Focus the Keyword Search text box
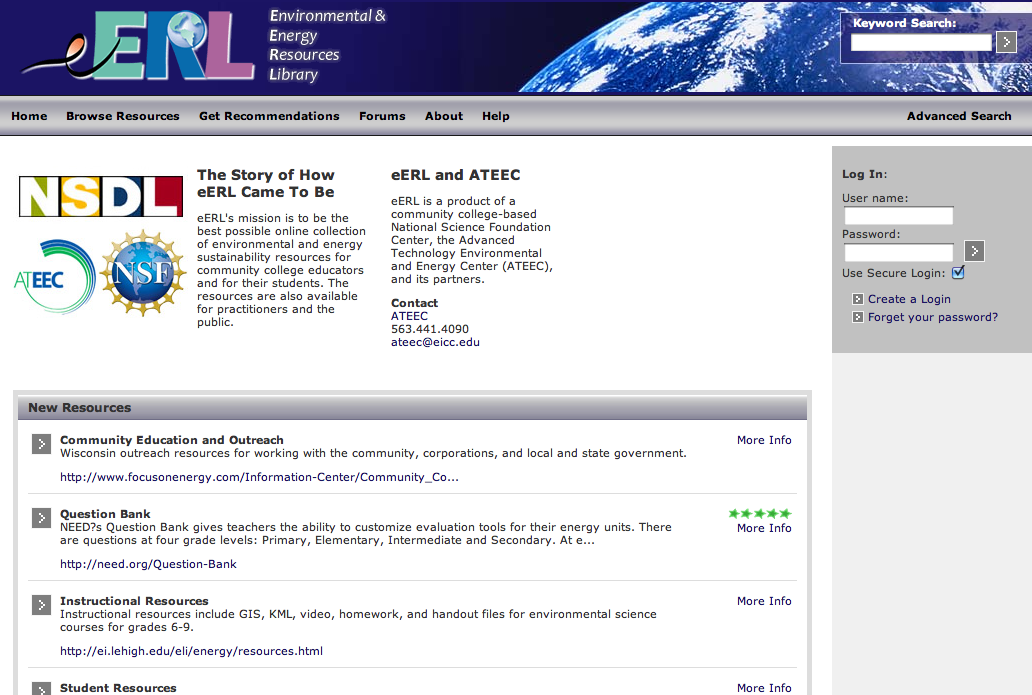 (x=920, y=42)
